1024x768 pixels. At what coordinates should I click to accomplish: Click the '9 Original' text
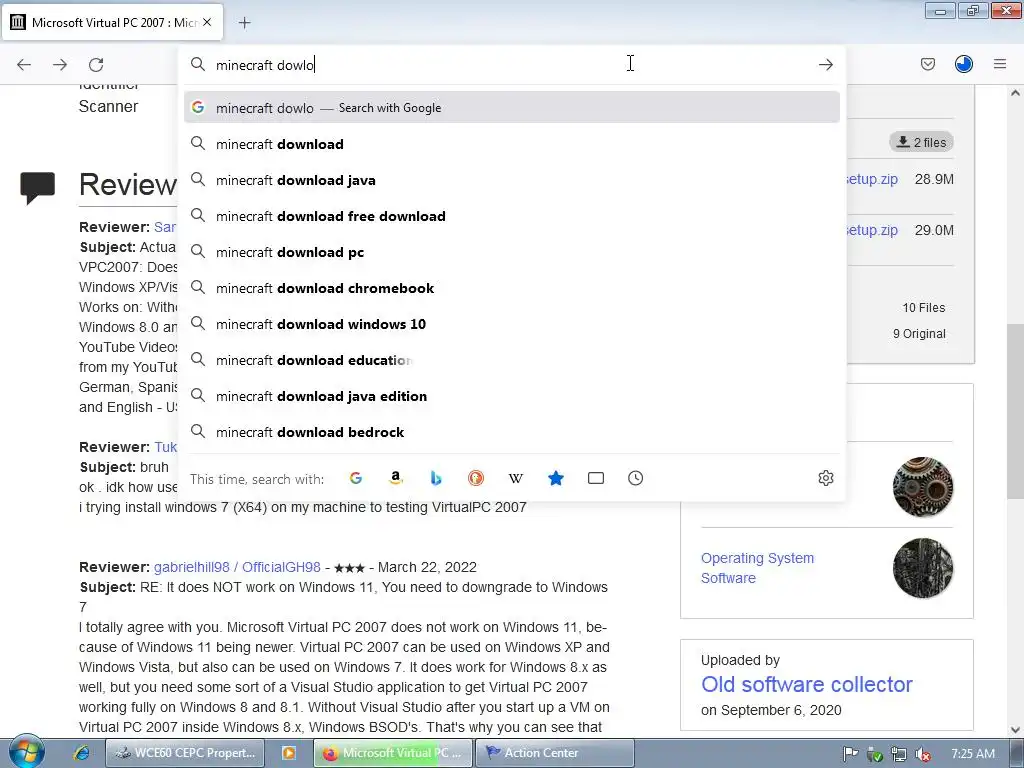919,334
